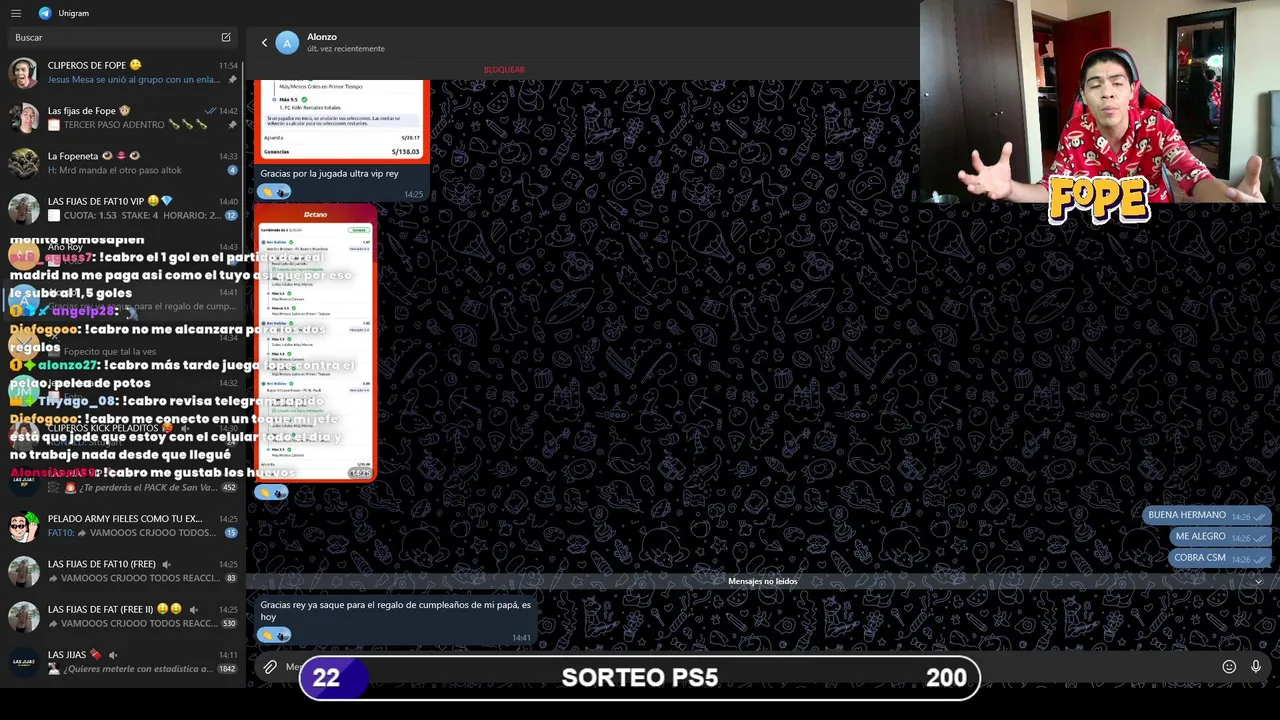Open the emoji picker smiley icon
Image resolution: width=1280 pixels, height=720 pixels.
(1229, 667)
